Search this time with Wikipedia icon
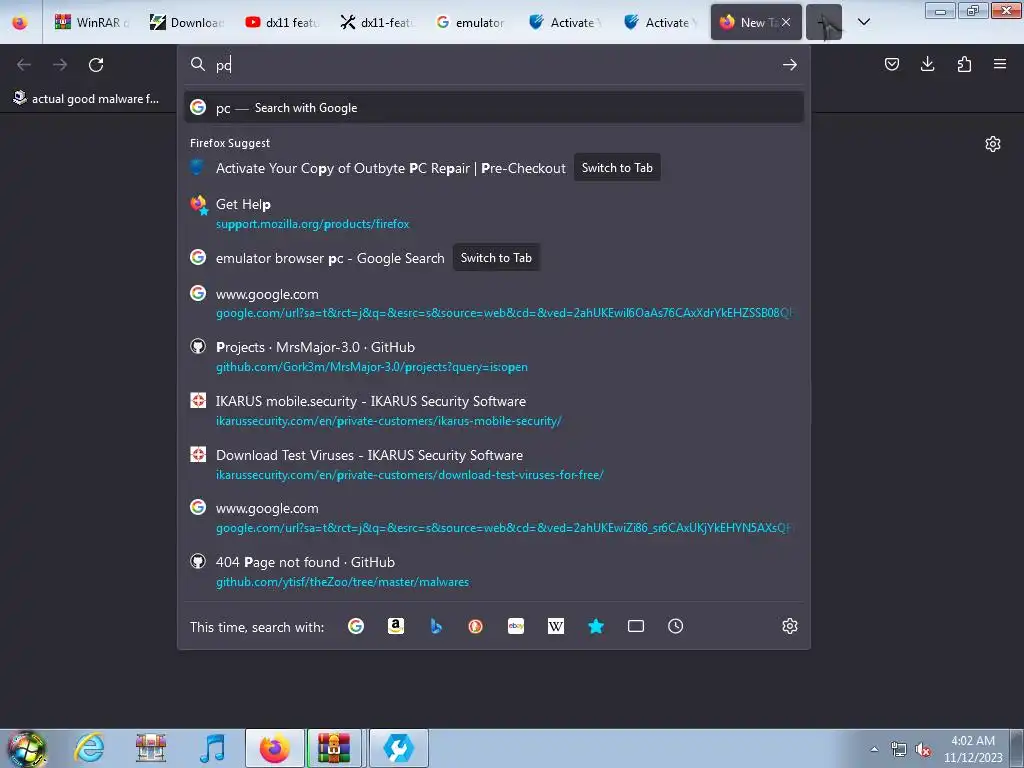This screenshot has width=1024, height=768. click(x=556, y=626)
